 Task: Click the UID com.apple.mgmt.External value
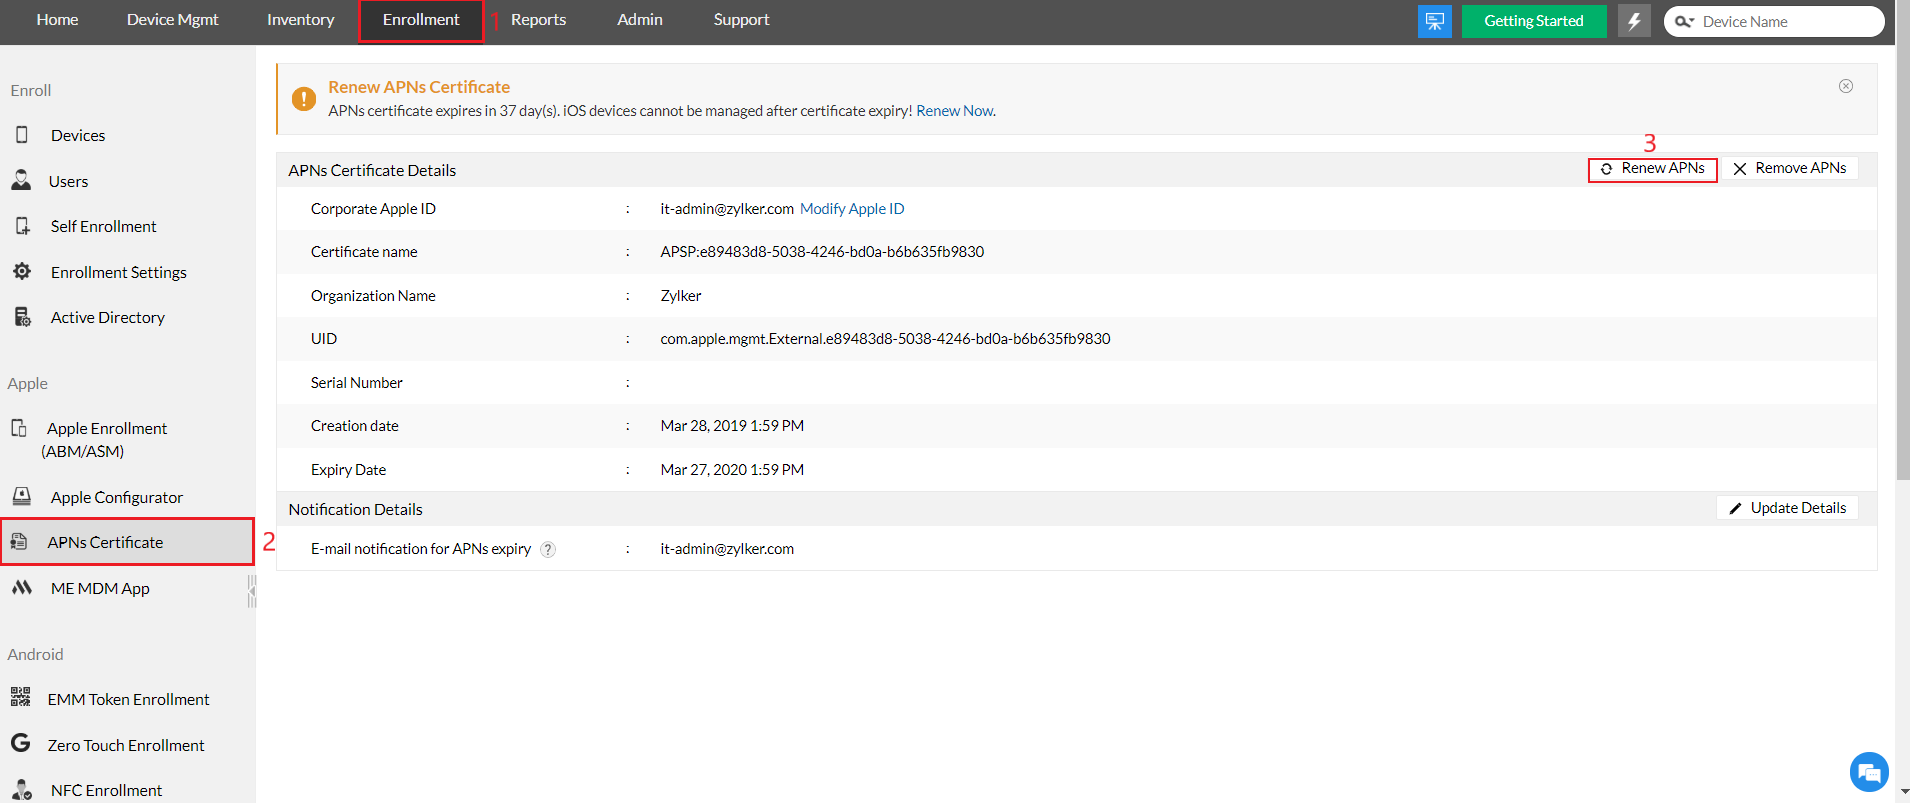(x=885, y=339)
